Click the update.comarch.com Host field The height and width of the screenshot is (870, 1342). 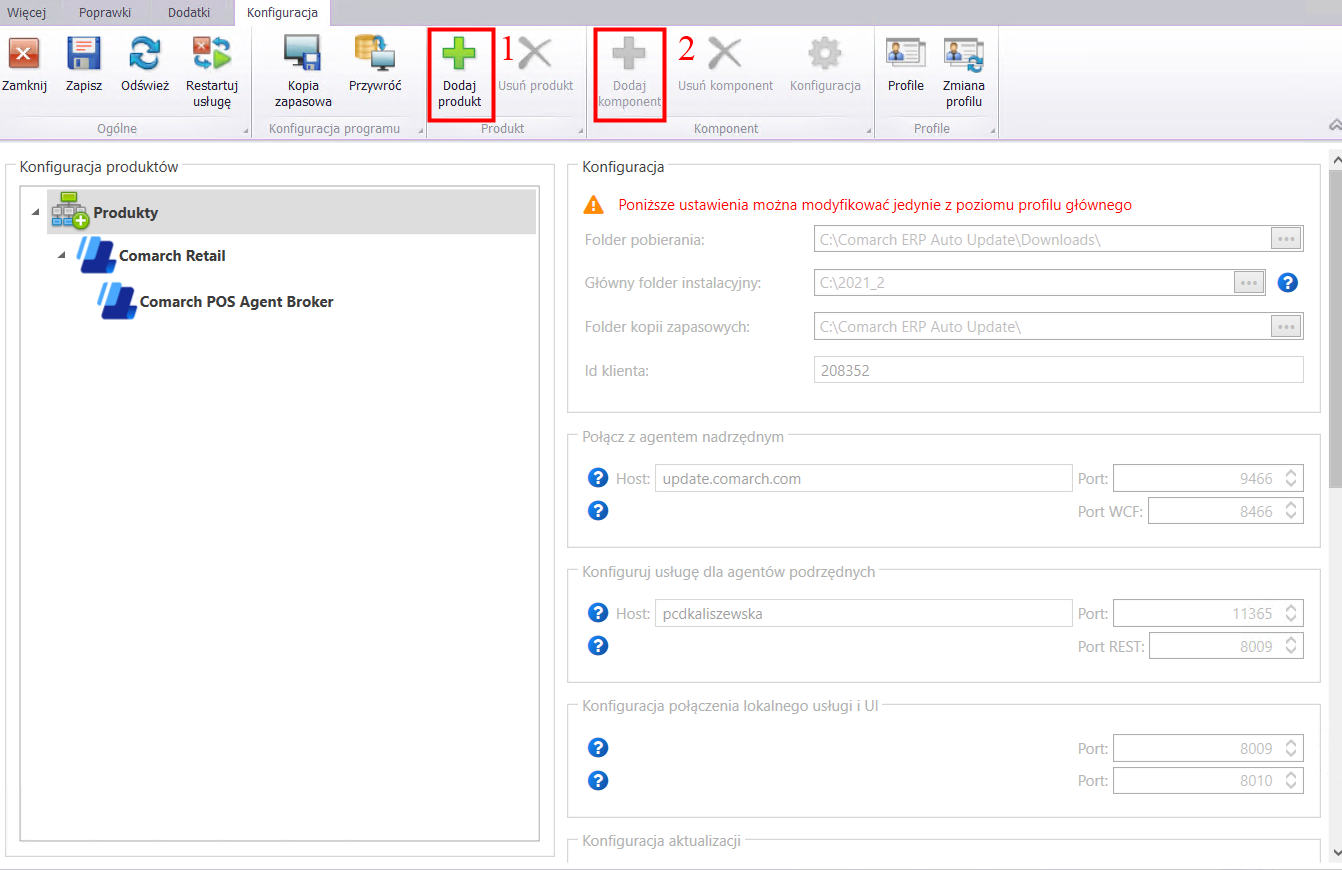point(864,478)
